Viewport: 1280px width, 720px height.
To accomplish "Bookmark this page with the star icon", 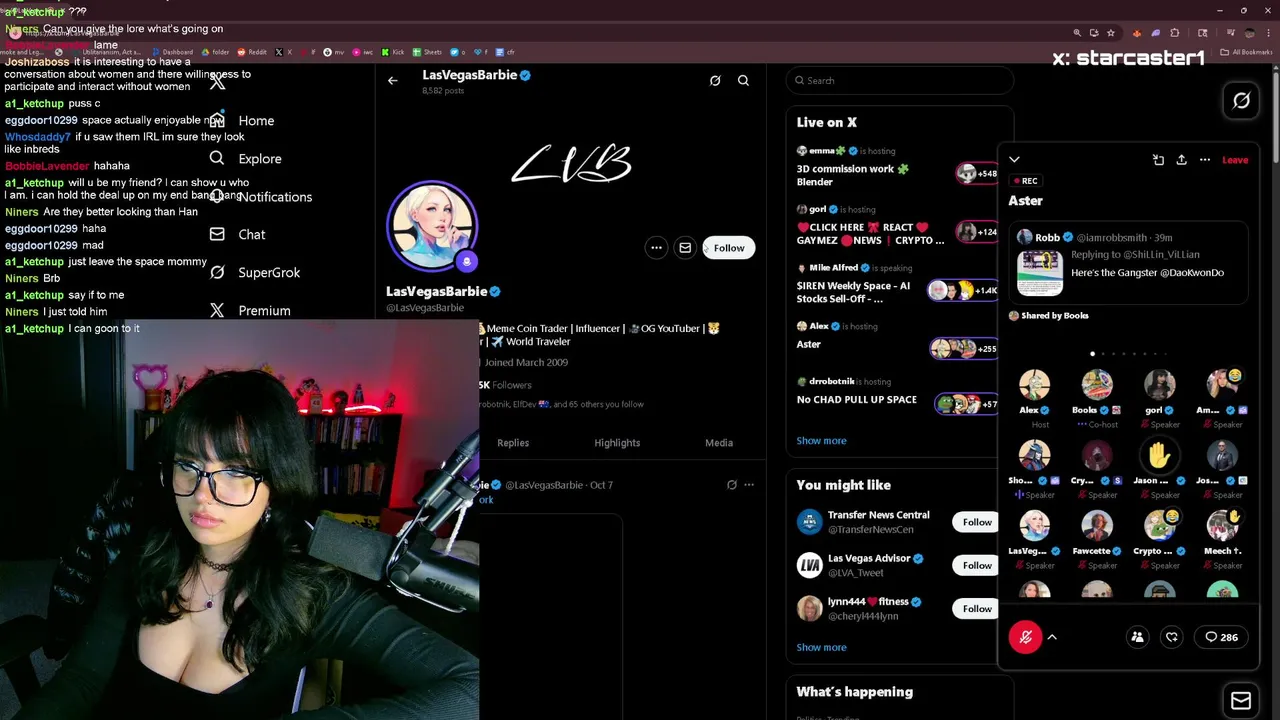I will pyautogui.click(x=1111, y=33).
